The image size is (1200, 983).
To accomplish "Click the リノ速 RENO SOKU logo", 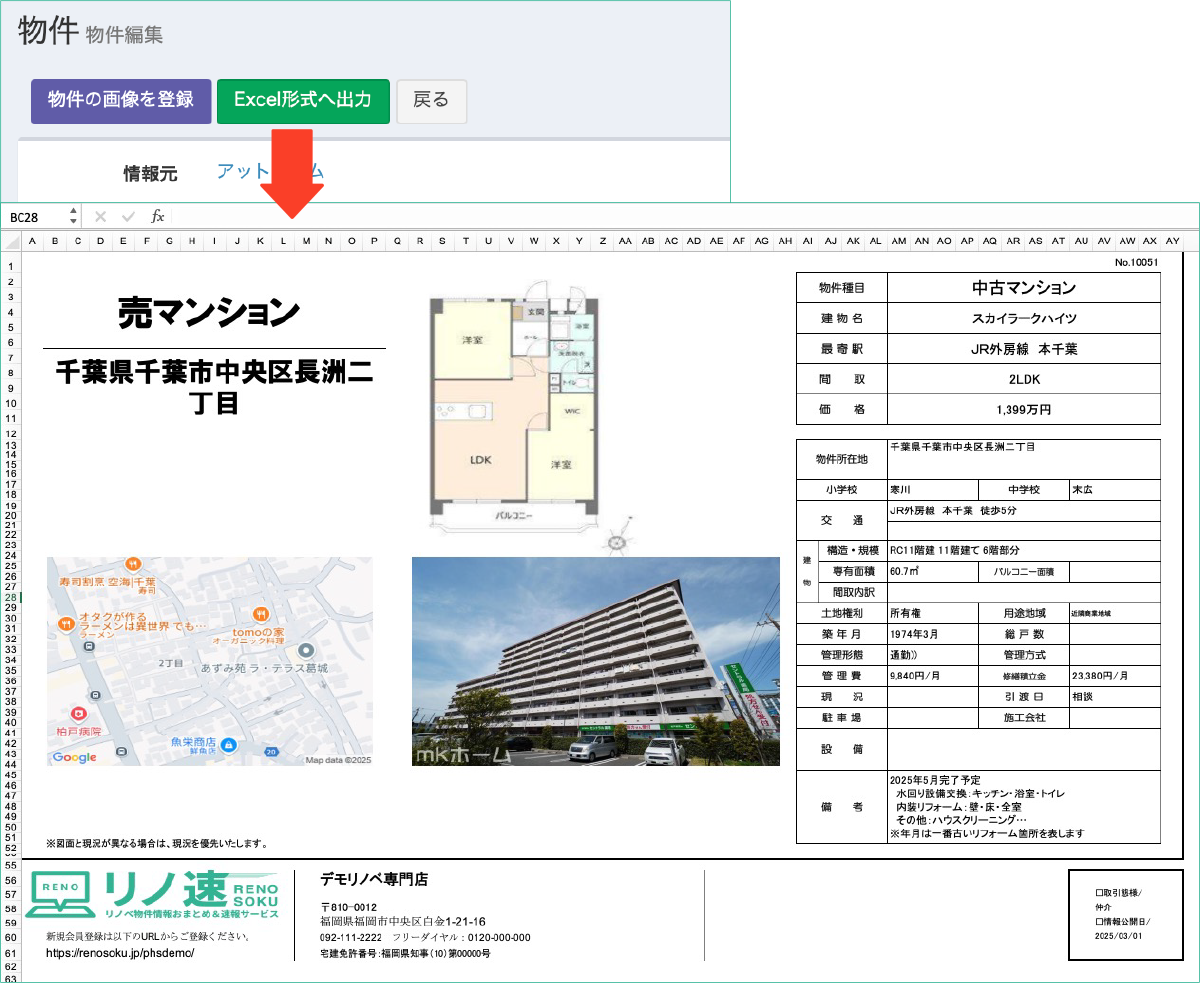I will [152, 896].
